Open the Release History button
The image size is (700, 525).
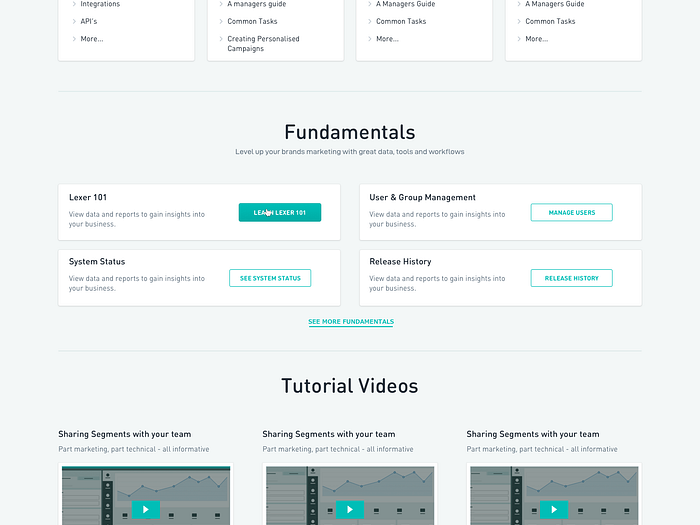(571, 278)
